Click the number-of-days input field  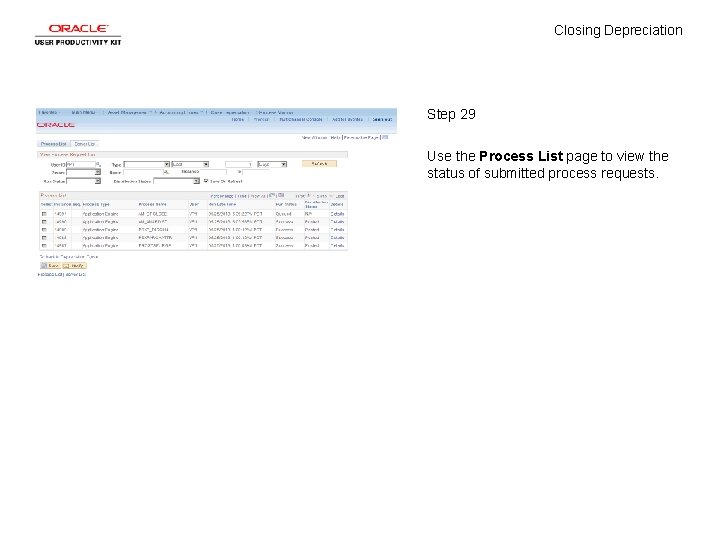(x=239, y=164)
